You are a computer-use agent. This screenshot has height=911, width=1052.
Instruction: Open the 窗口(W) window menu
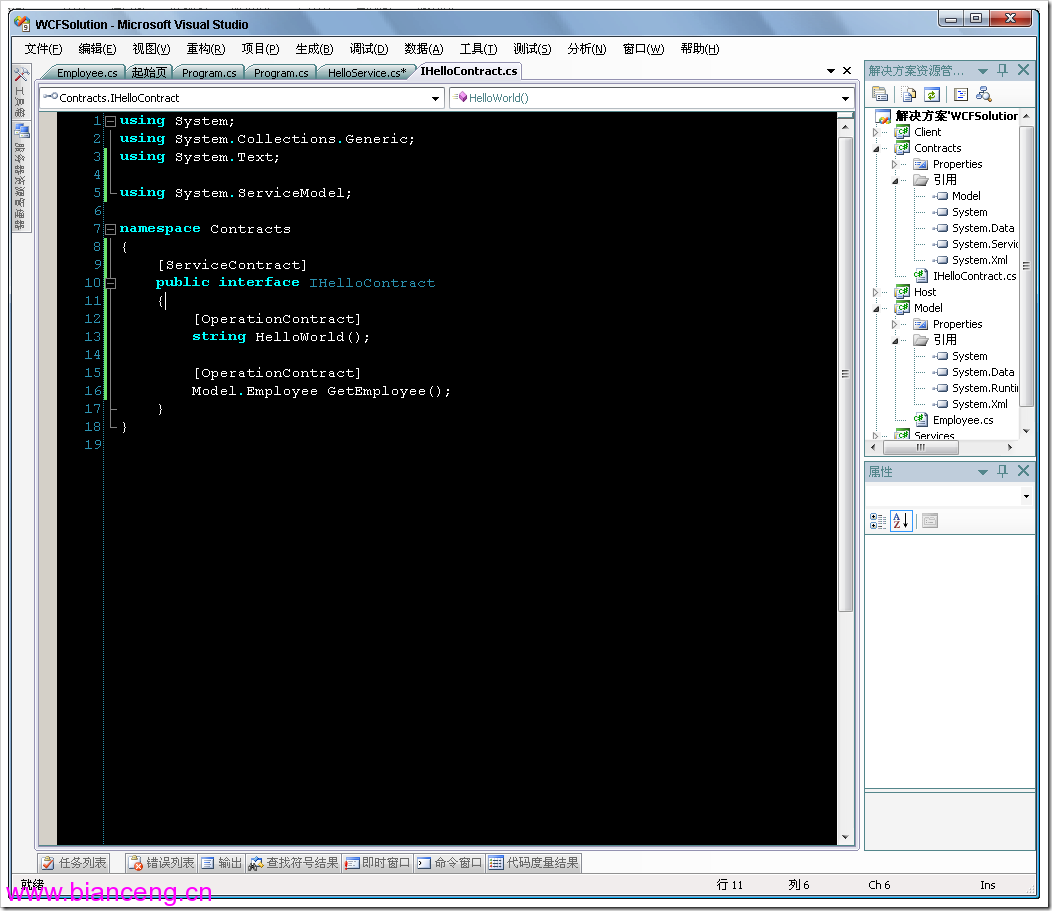point(643,49)
